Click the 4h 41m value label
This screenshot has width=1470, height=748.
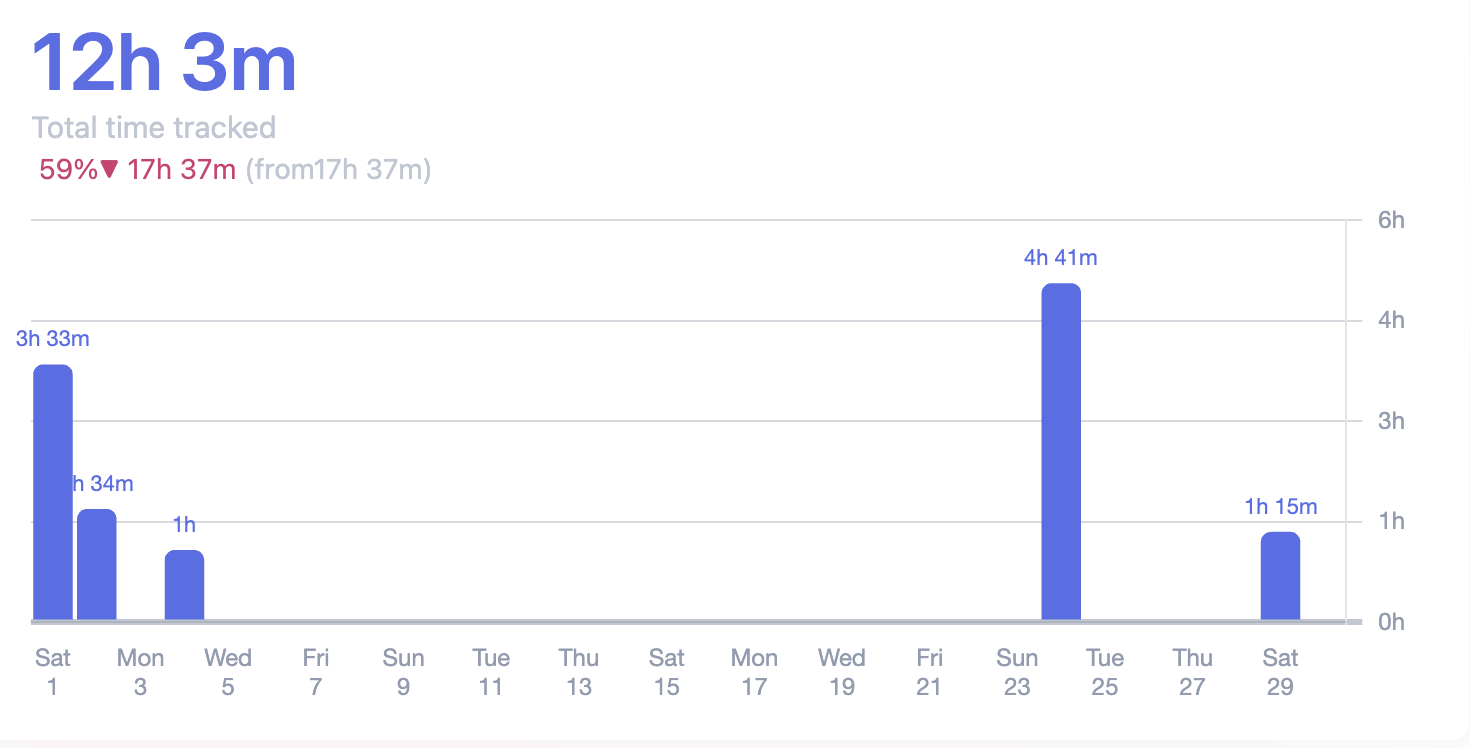click(1060, 258)
